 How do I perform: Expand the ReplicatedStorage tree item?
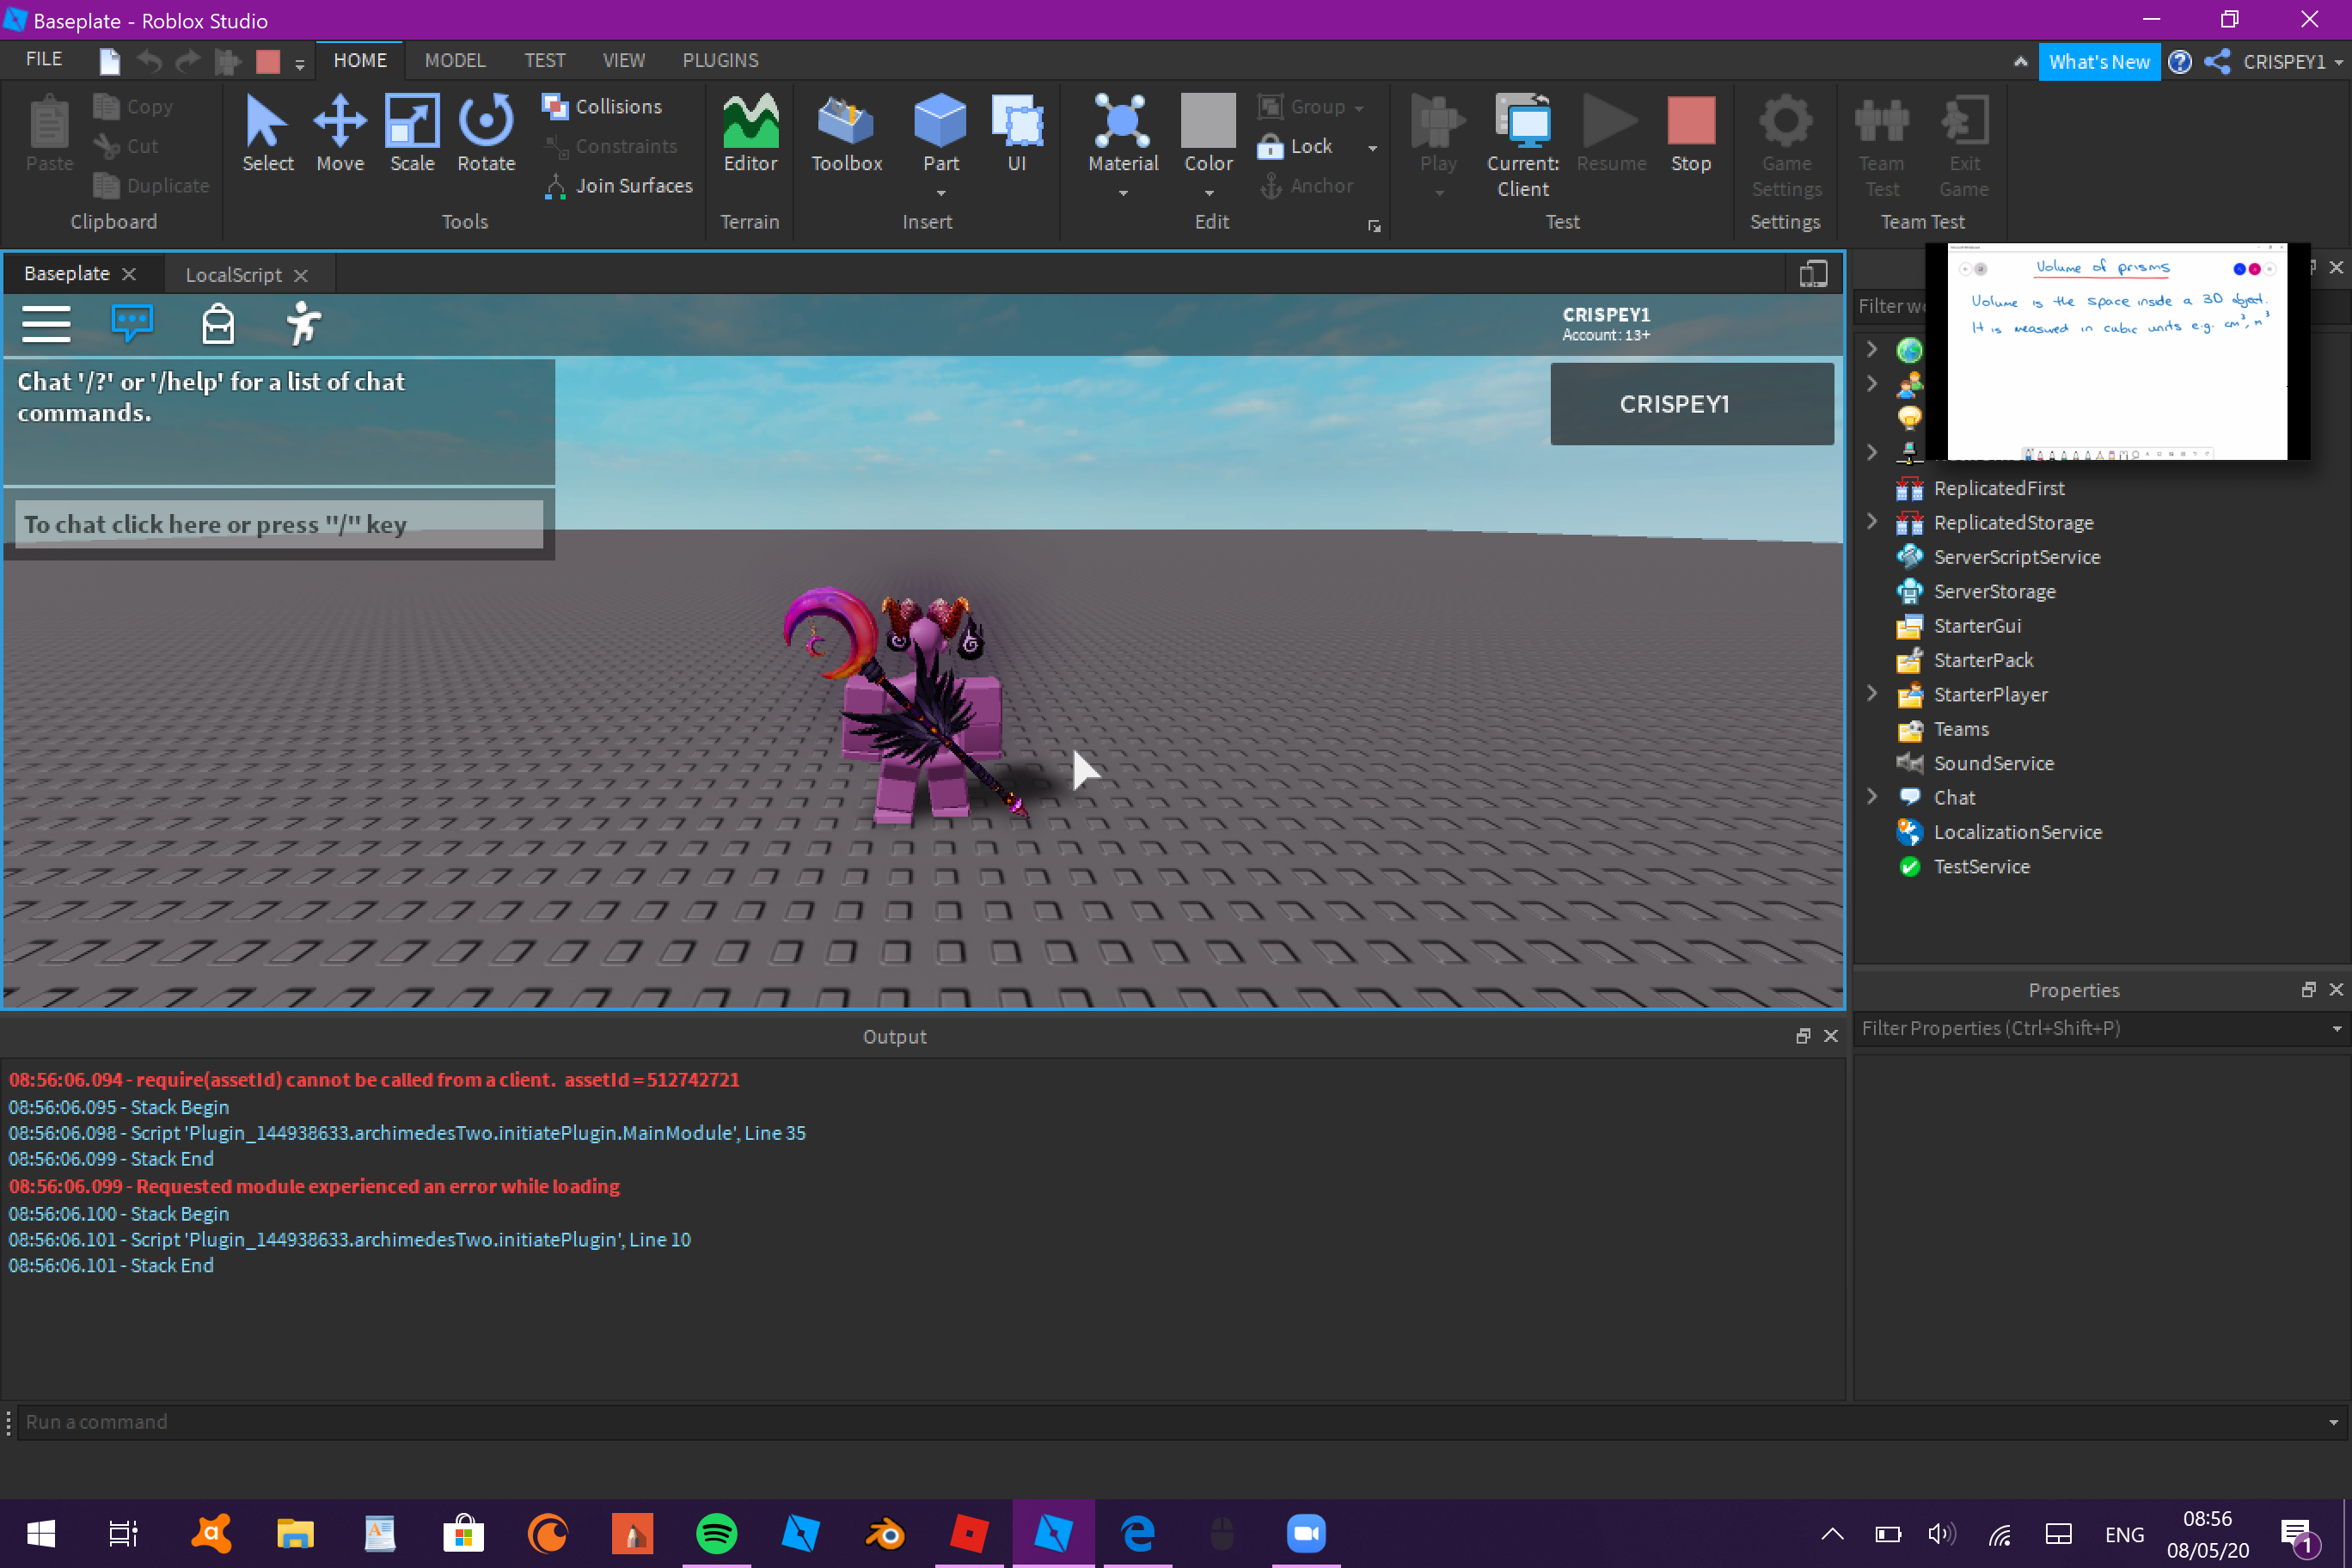click(1871, 521)
